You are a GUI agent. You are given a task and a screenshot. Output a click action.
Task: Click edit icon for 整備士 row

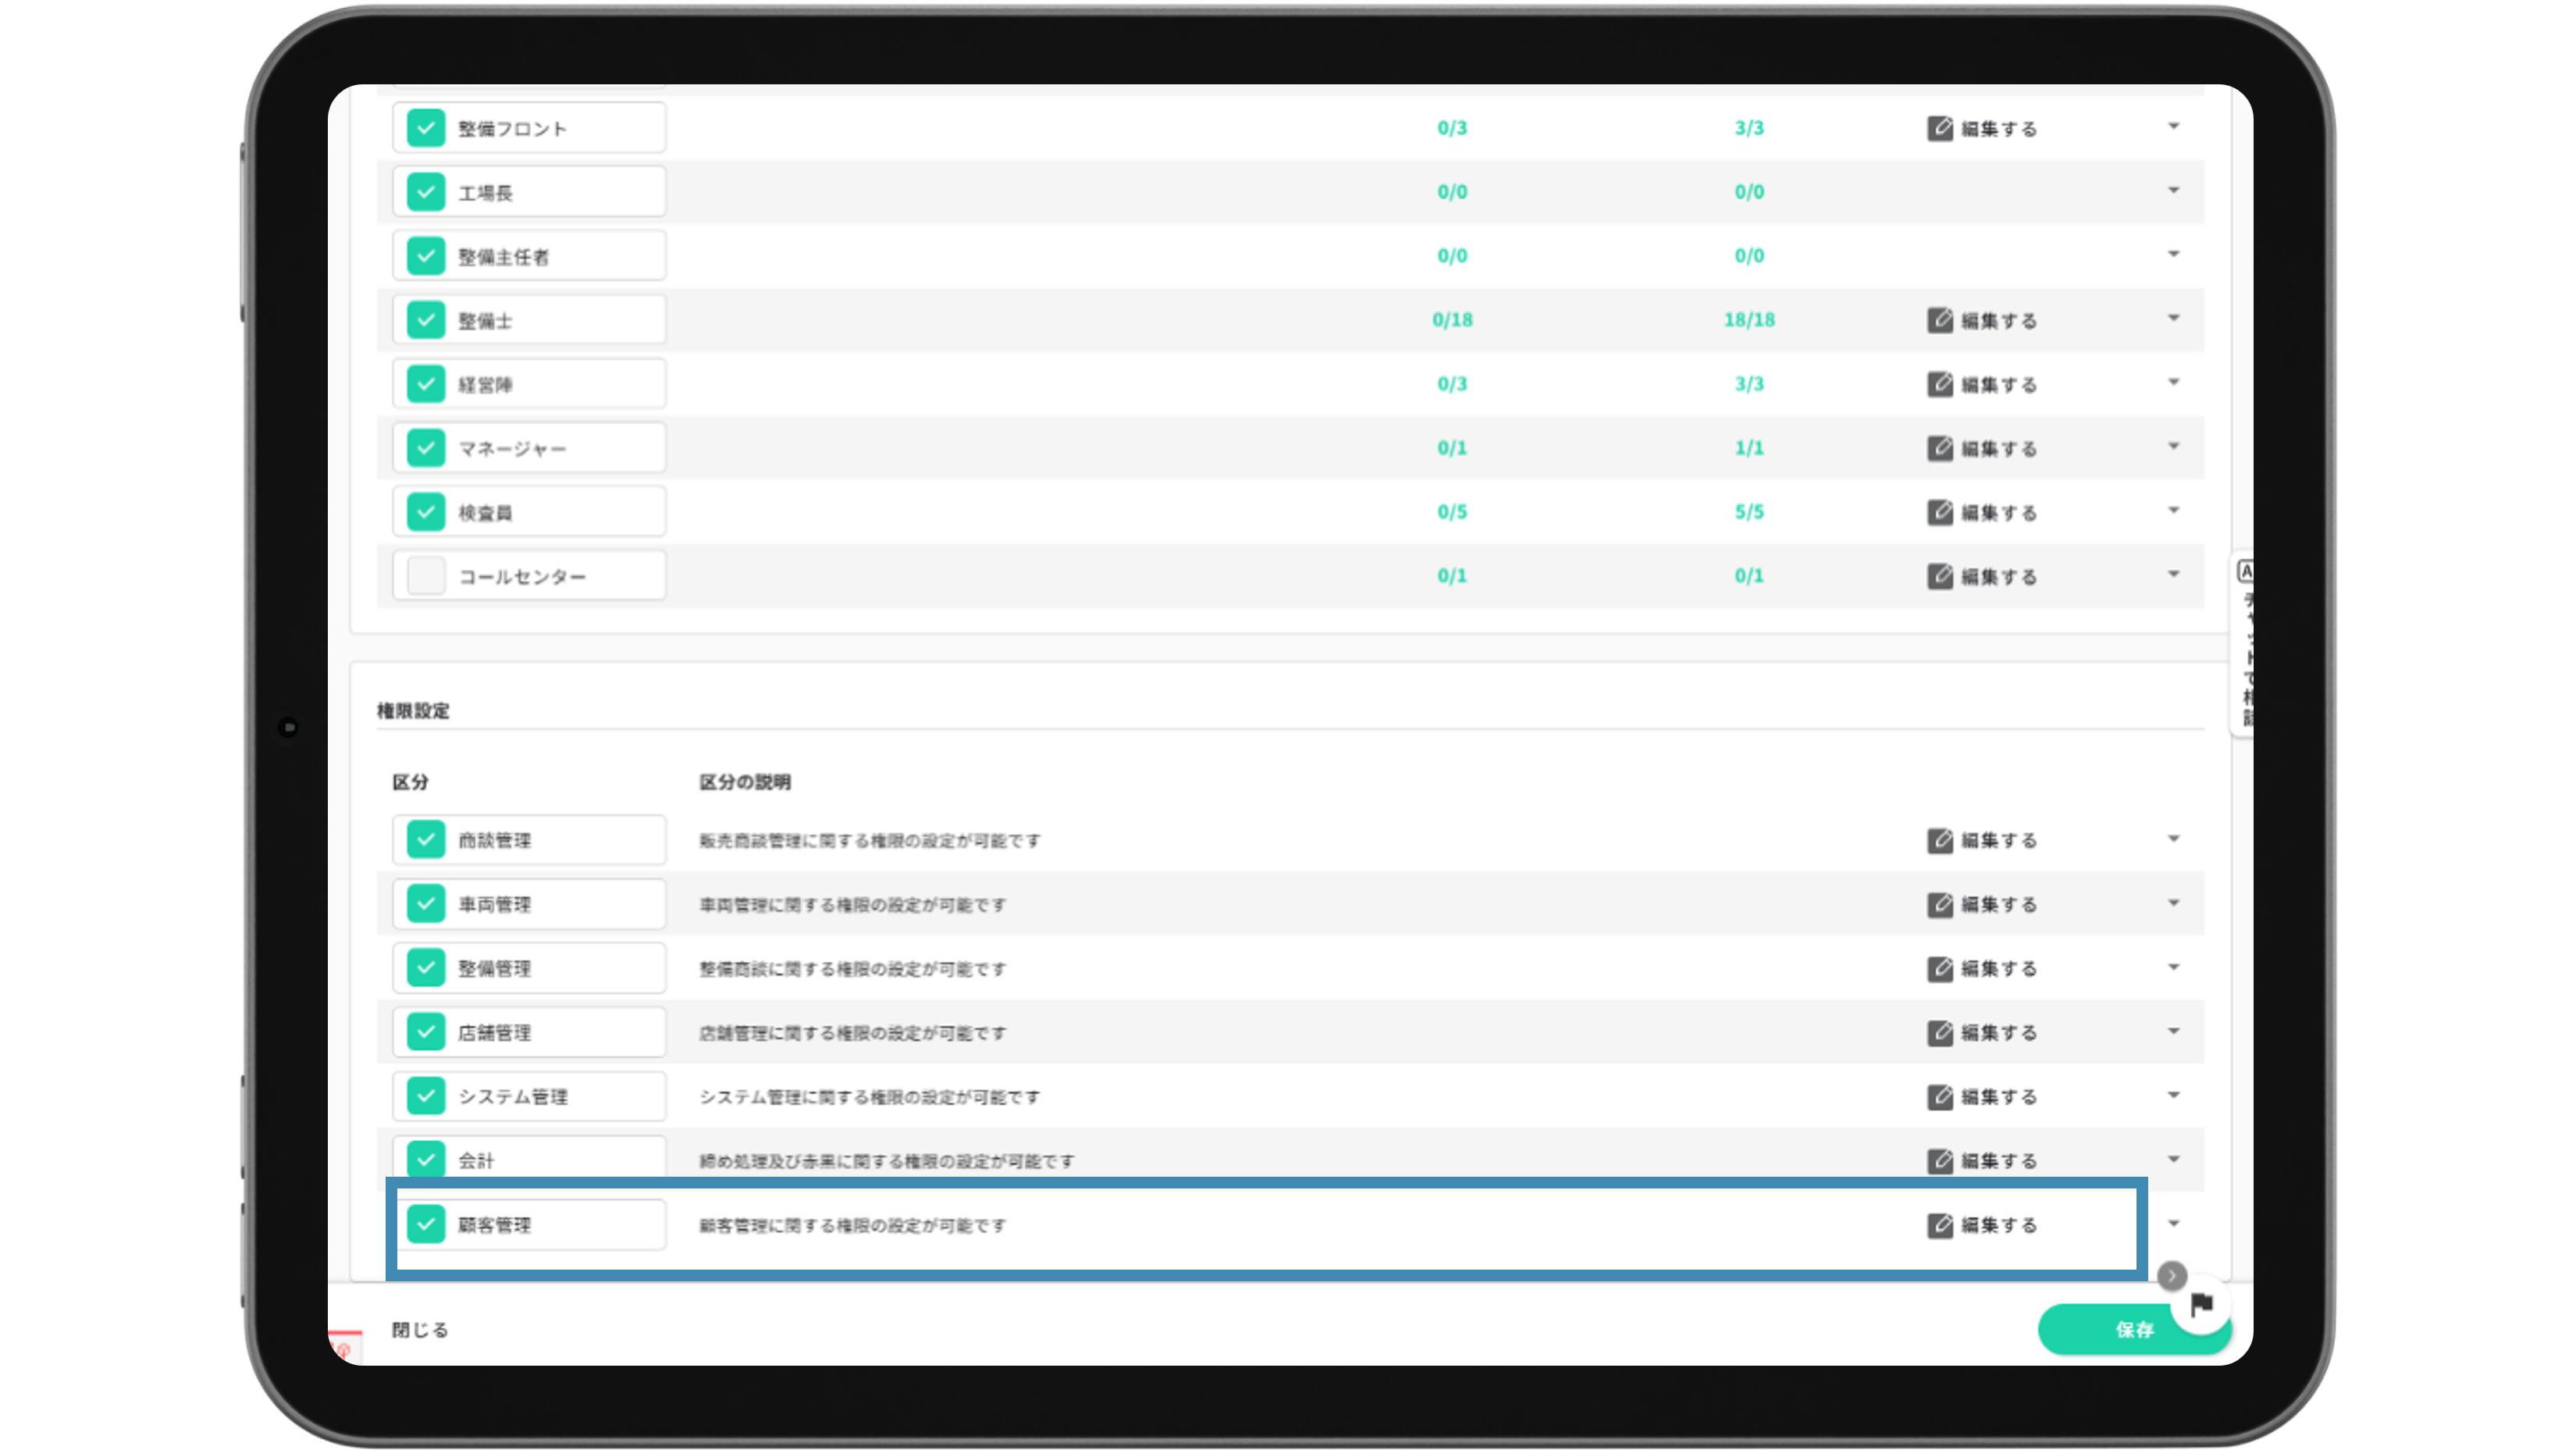pyautogui.click(x=1939, y=321)
